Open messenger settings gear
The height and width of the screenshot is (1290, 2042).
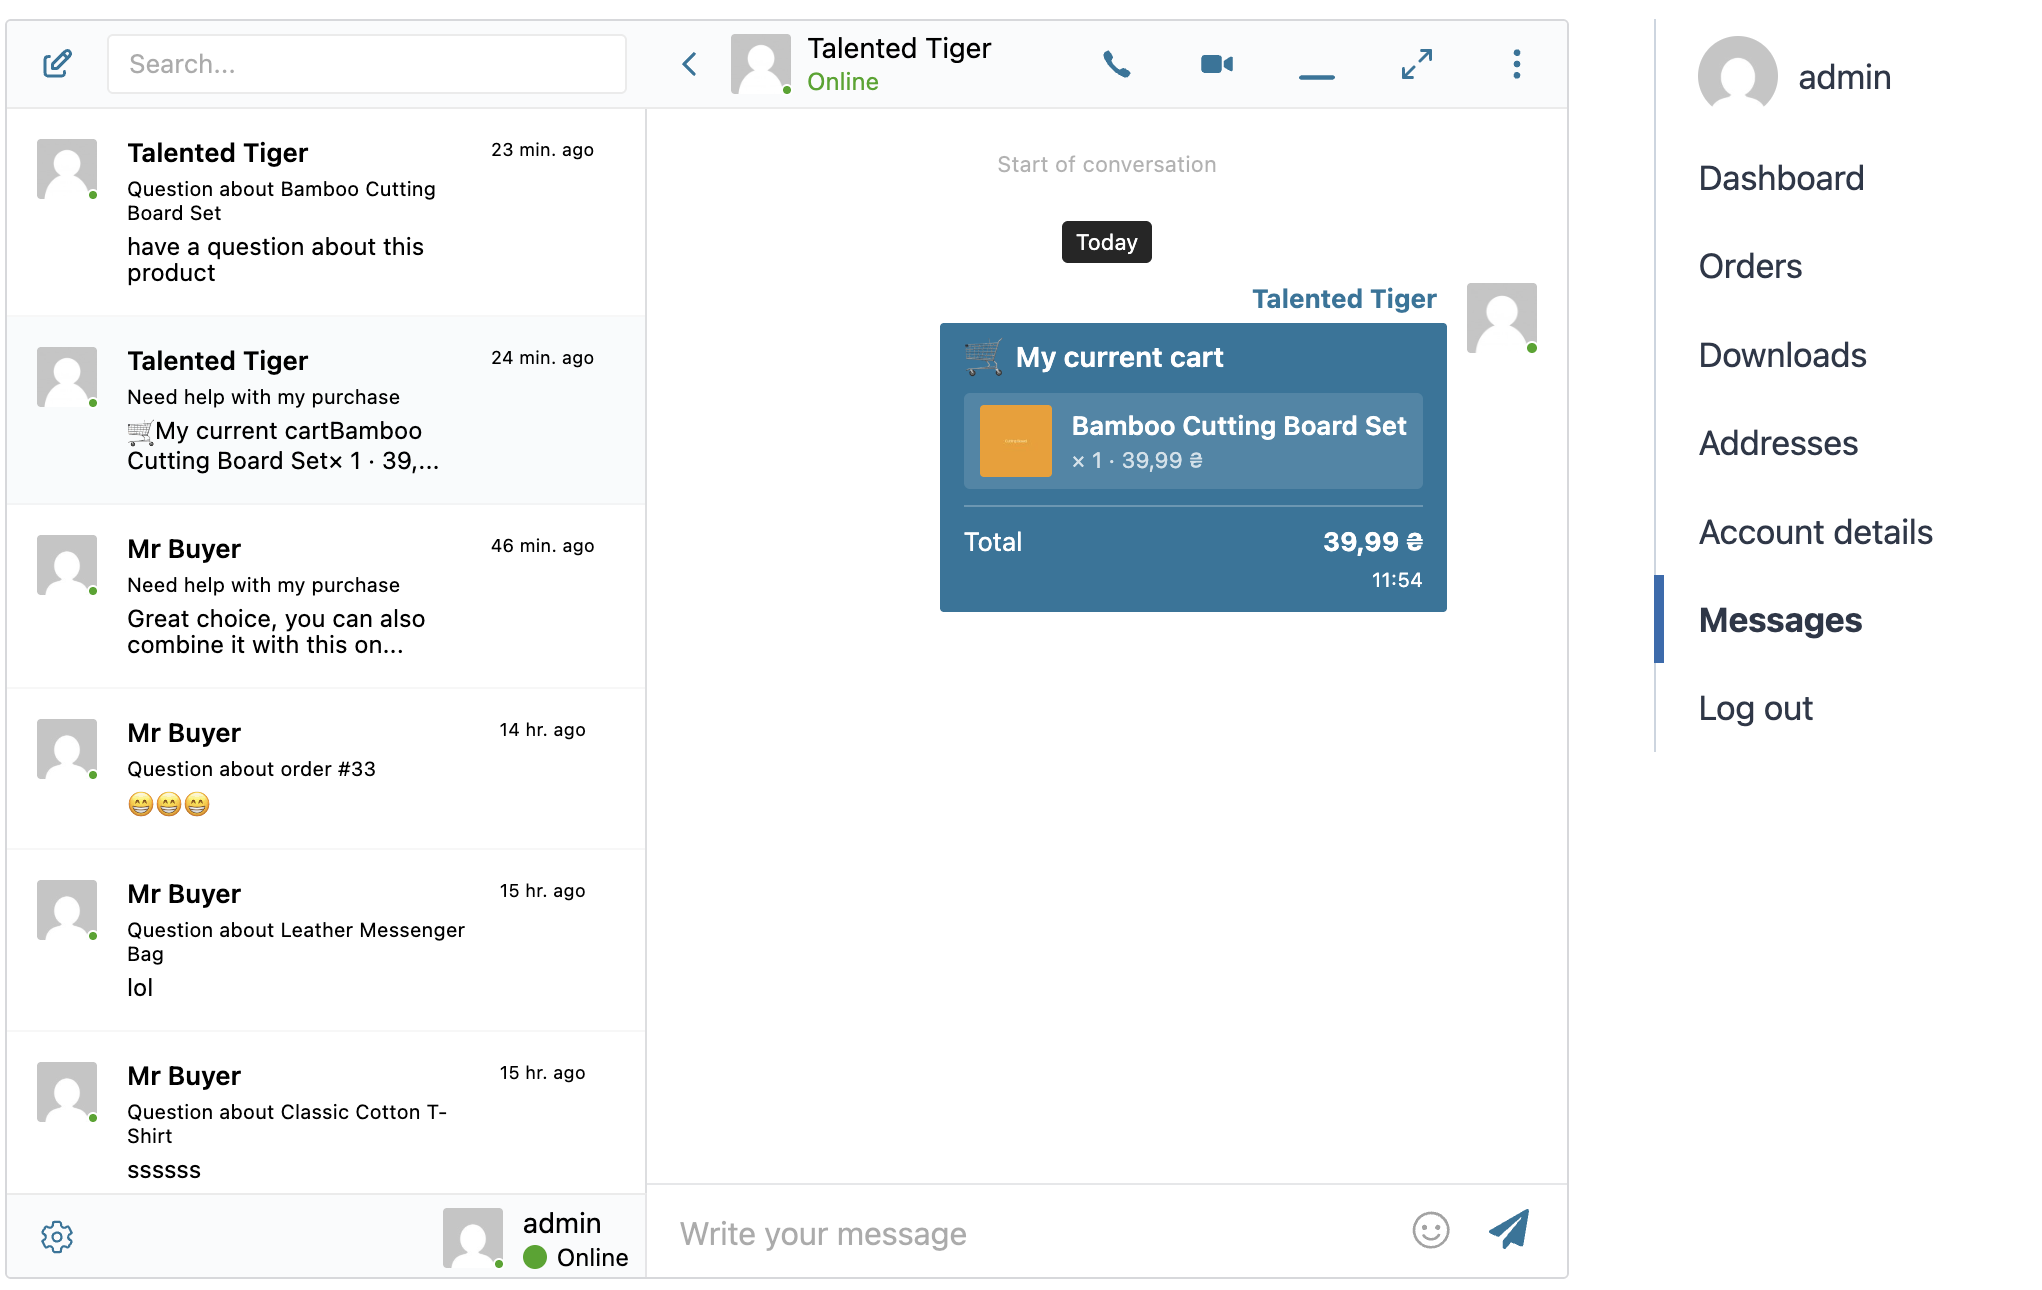57,1236
